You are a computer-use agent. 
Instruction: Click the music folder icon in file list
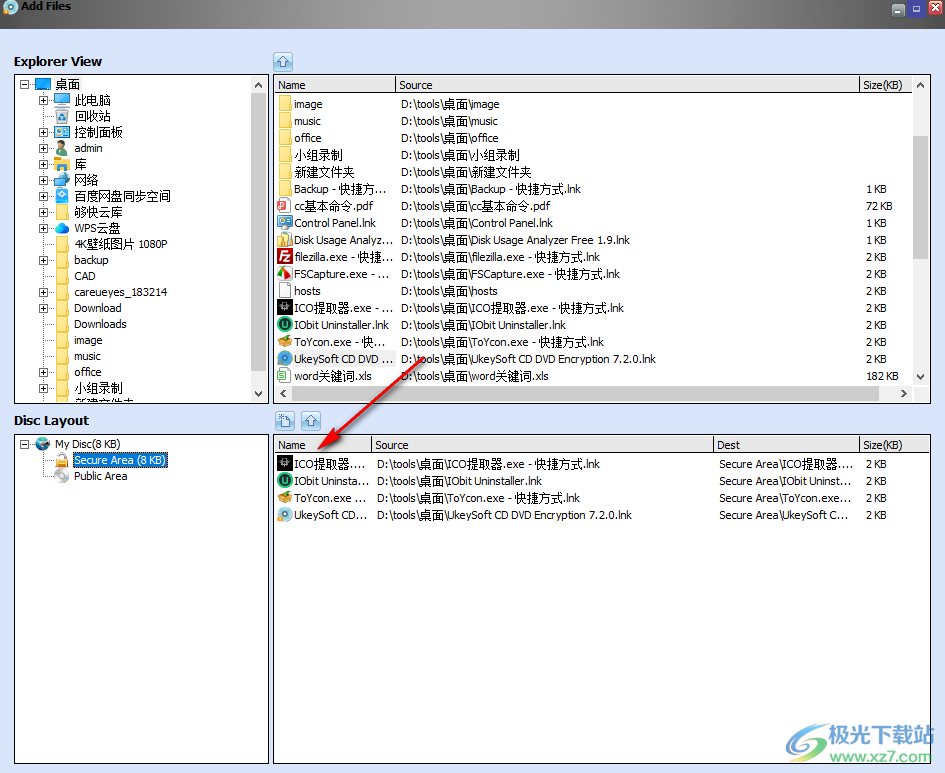[284, 121]
